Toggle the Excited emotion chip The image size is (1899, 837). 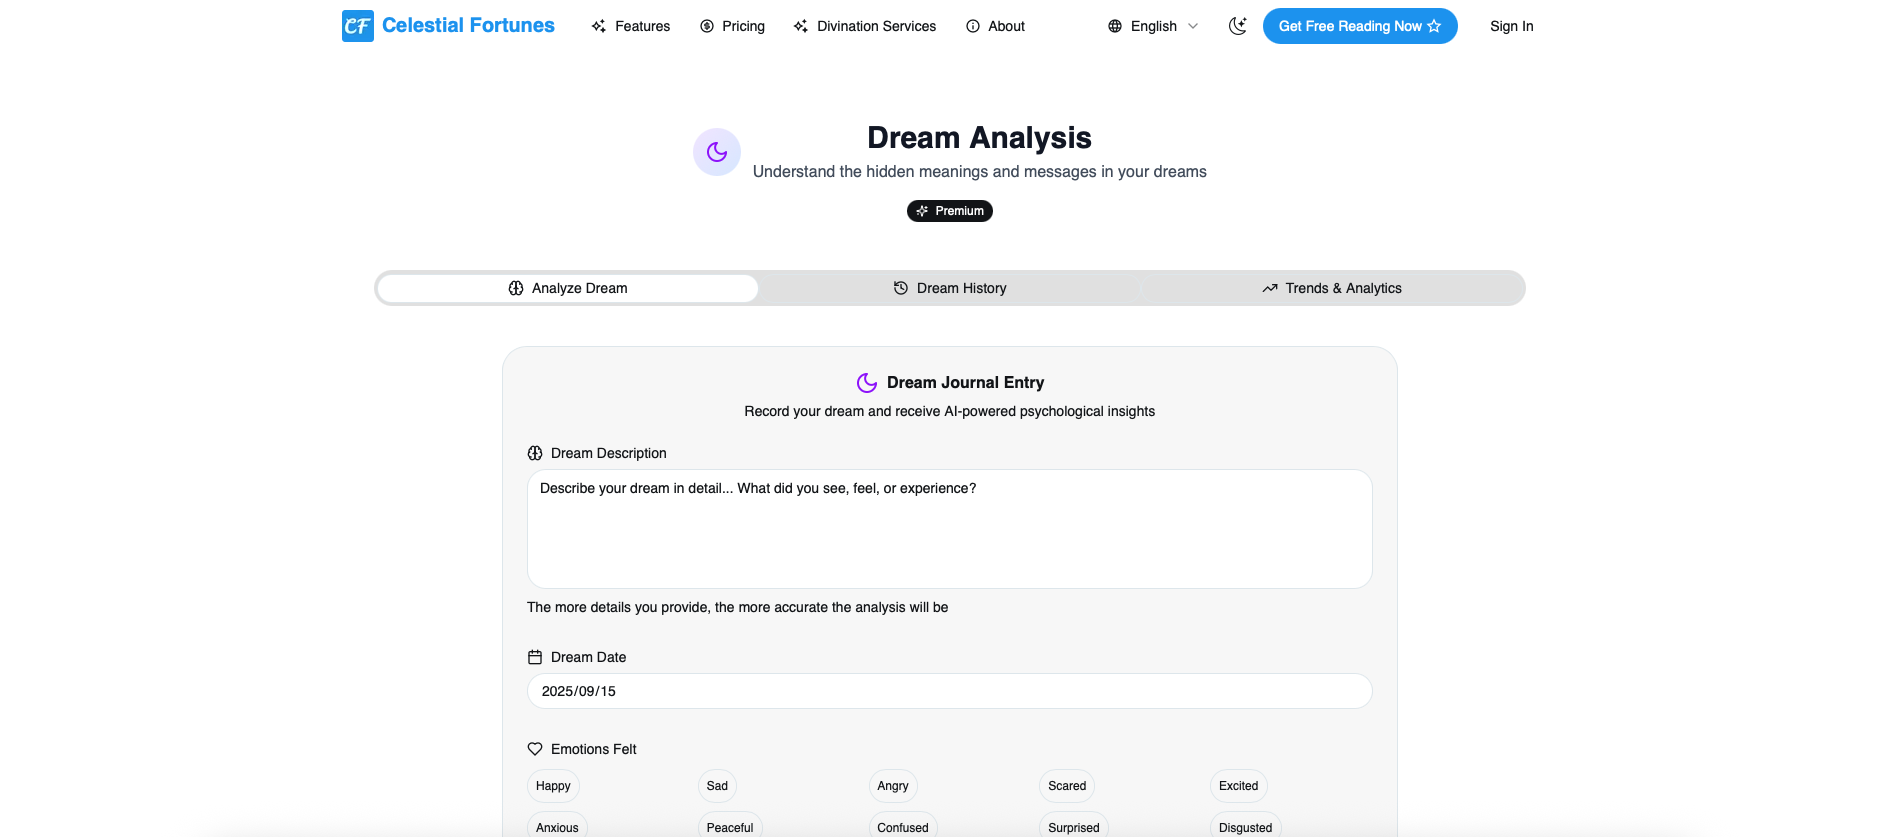1239,786
